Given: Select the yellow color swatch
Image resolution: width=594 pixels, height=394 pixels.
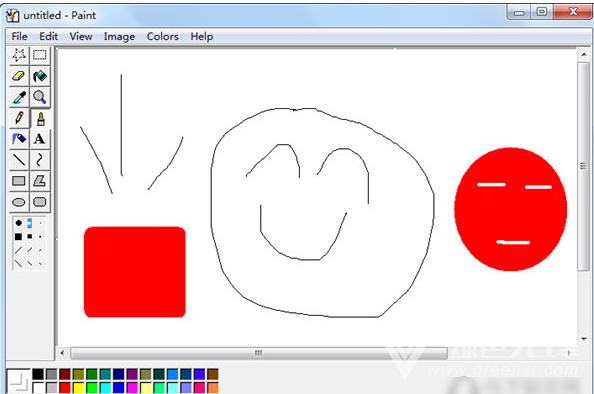Looking at the screenshot, I should coord(78,388).
